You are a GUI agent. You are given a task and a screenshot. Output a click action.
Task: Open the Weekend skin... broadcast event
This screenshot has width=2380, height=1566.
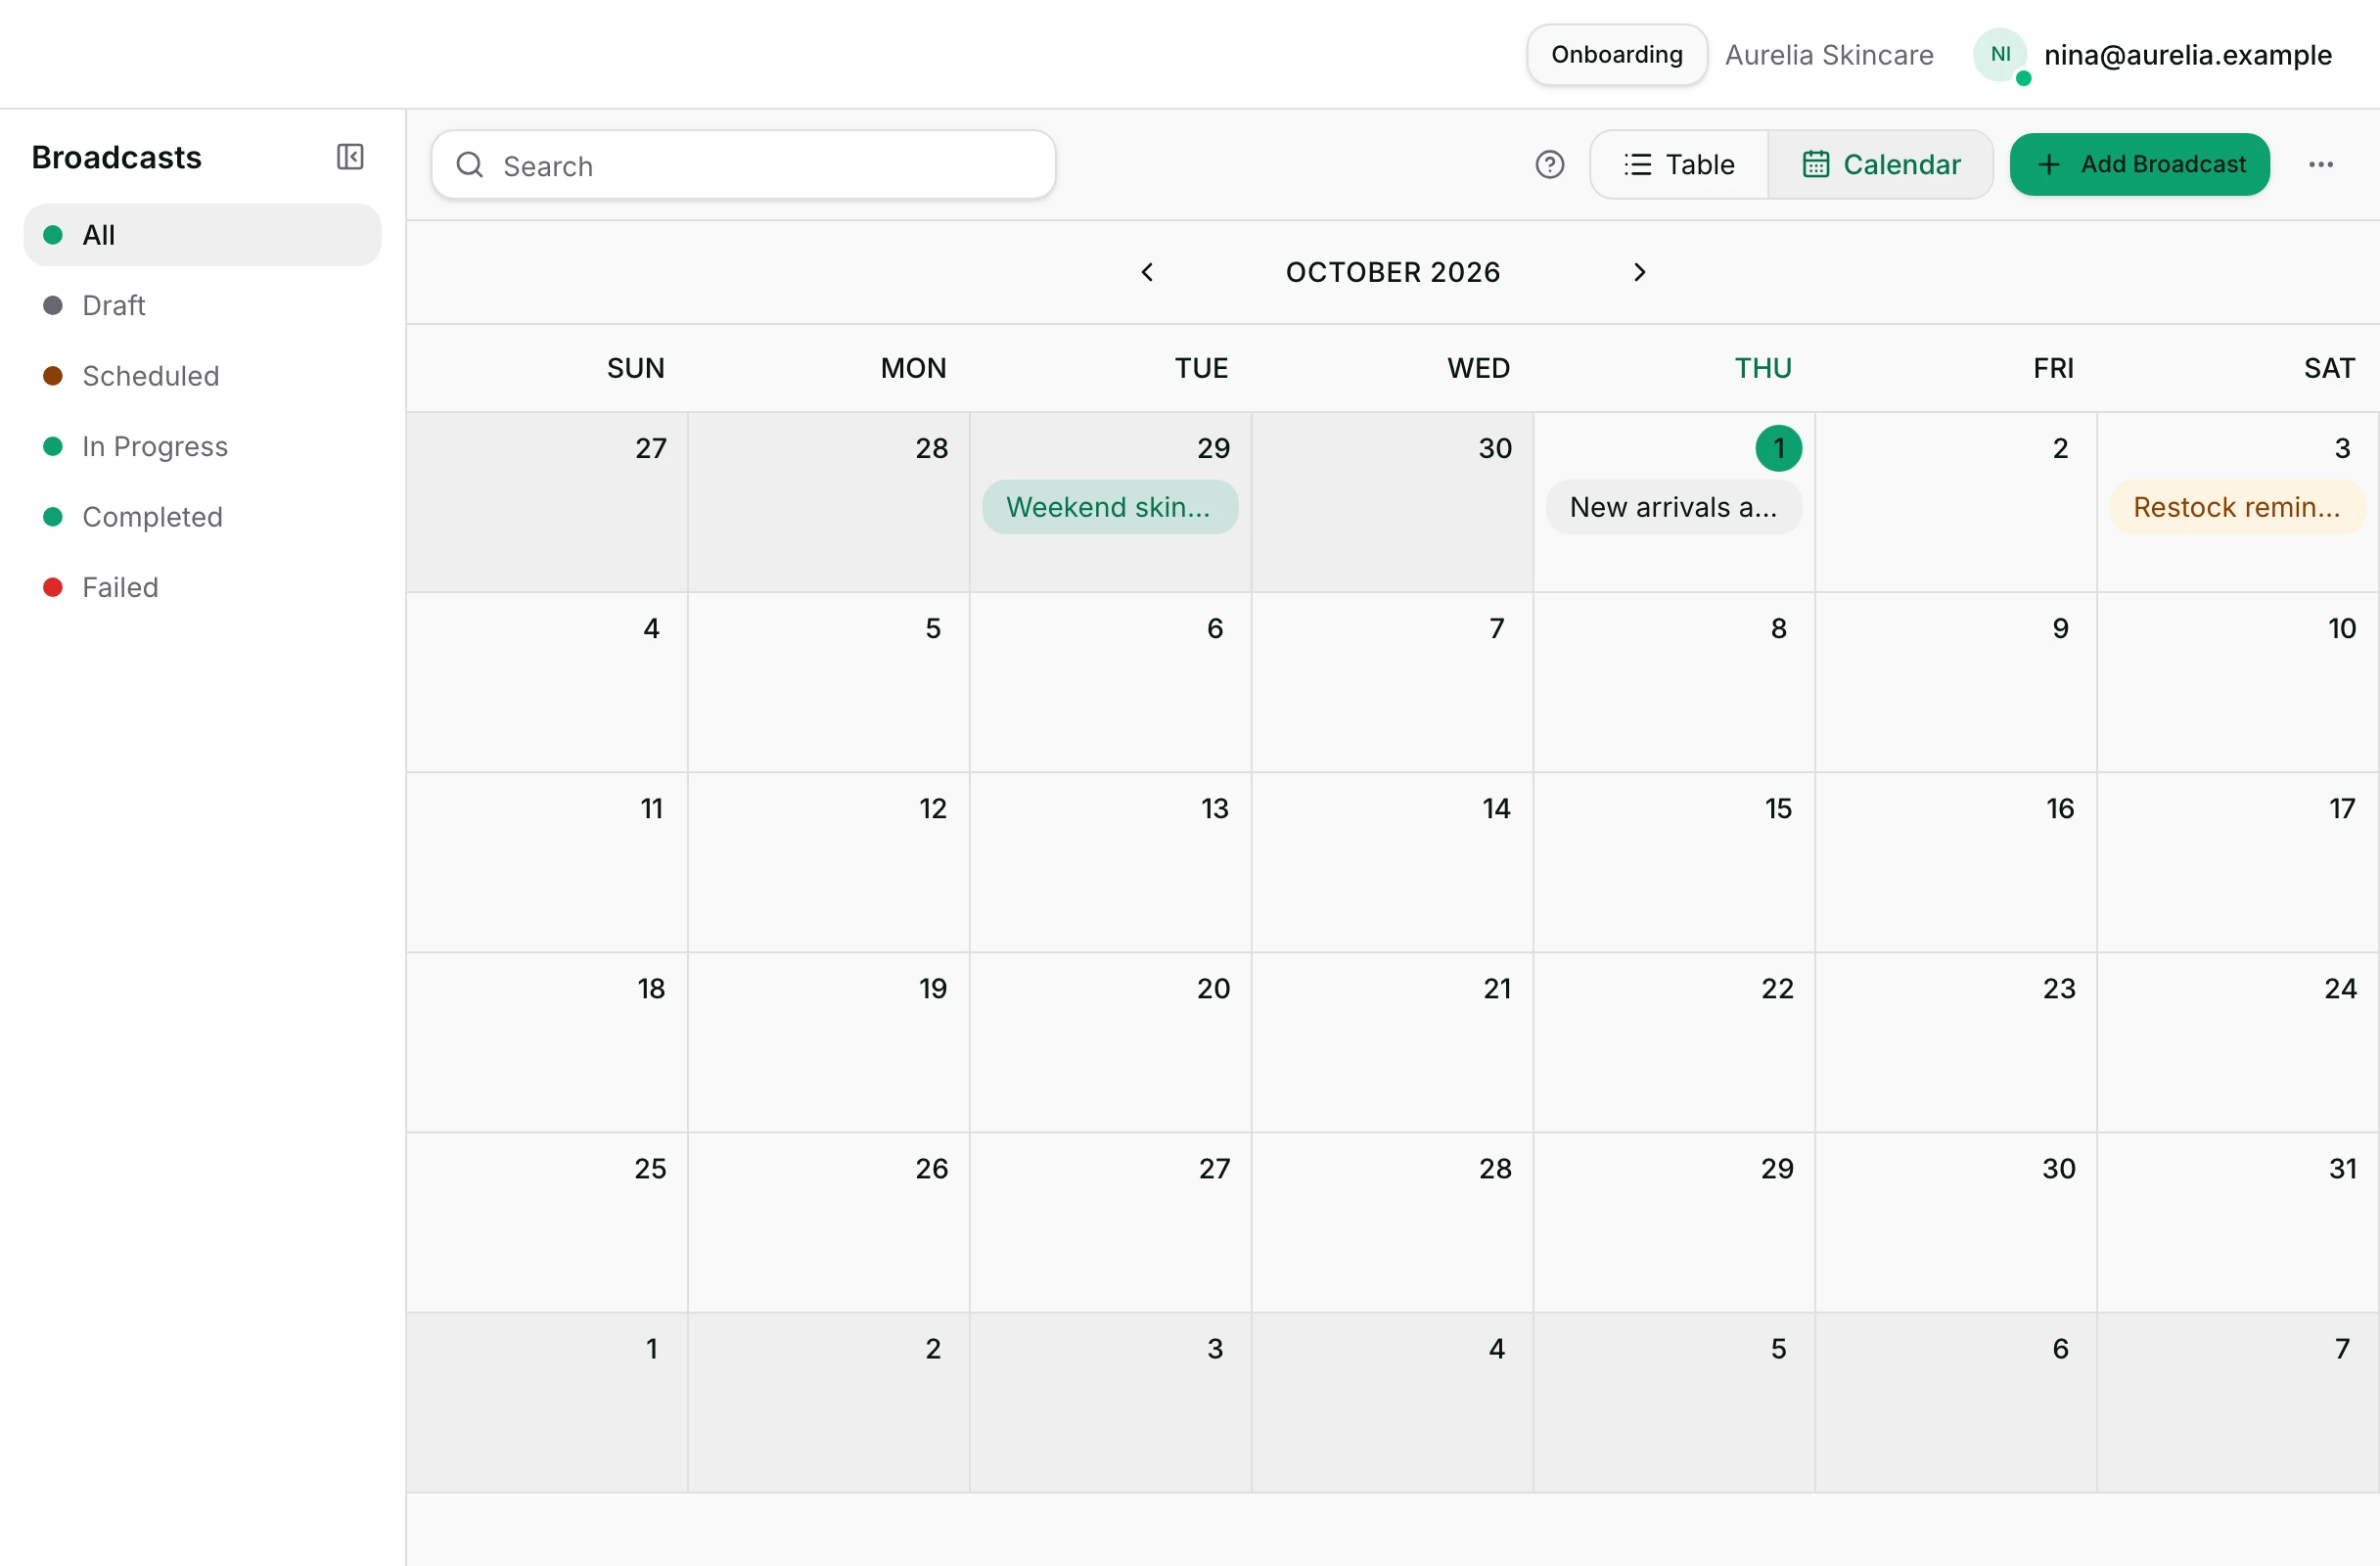coord(1110,507)
